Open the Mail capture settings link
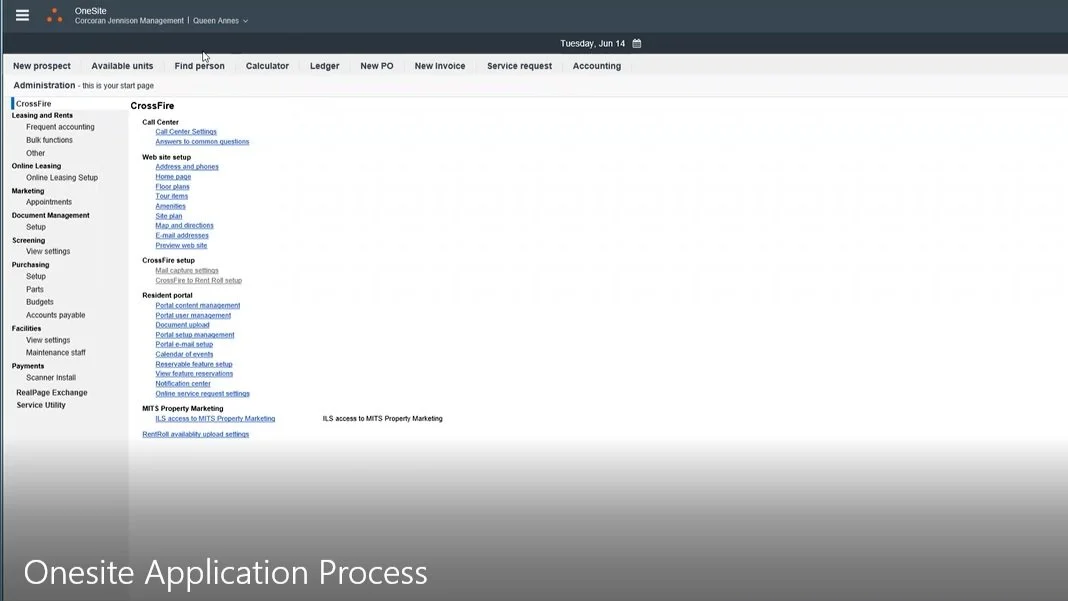Image resolution: width=1068 pixels, height=601 pixels. pyautogui.click(x=187, y=271)
